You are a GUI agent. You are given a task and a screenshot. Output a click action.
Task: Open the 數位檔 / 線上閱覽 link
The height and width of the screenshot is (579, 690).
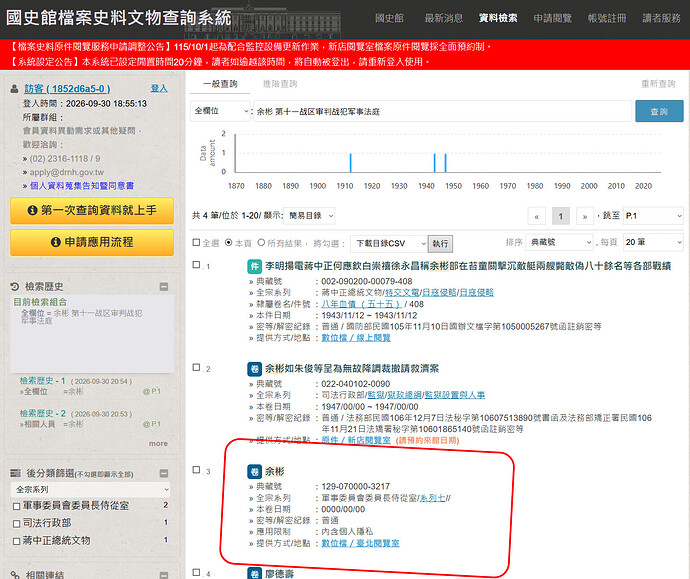[356, 338]
